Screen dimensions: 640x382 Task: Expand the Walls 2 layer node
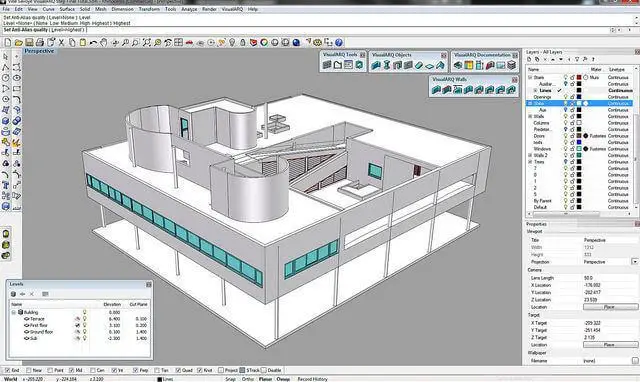(530, 155)
